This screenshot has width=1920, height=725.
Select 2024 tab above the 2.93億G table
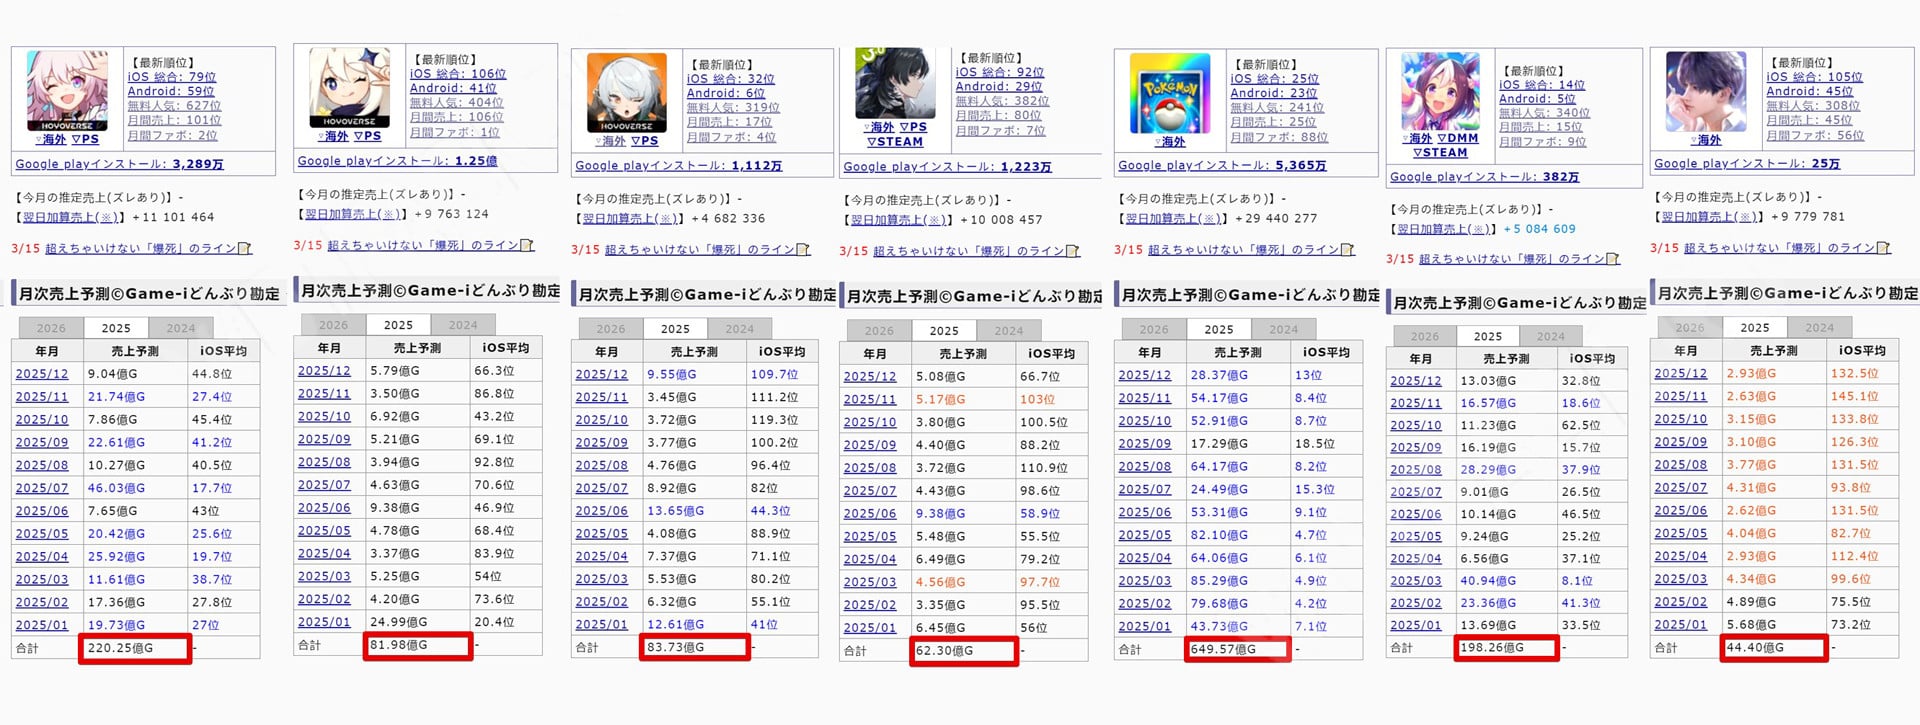[x=1819, y=327]
